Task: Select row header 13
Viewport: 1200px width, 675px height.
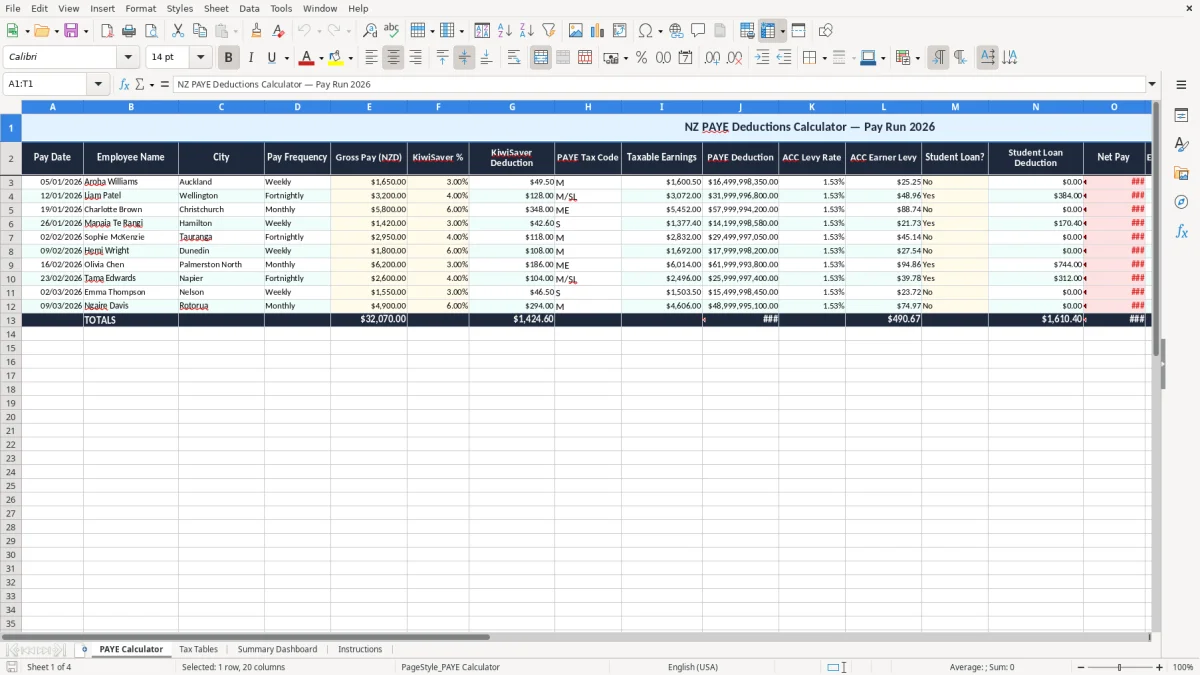Action: [x=11, y=320]
